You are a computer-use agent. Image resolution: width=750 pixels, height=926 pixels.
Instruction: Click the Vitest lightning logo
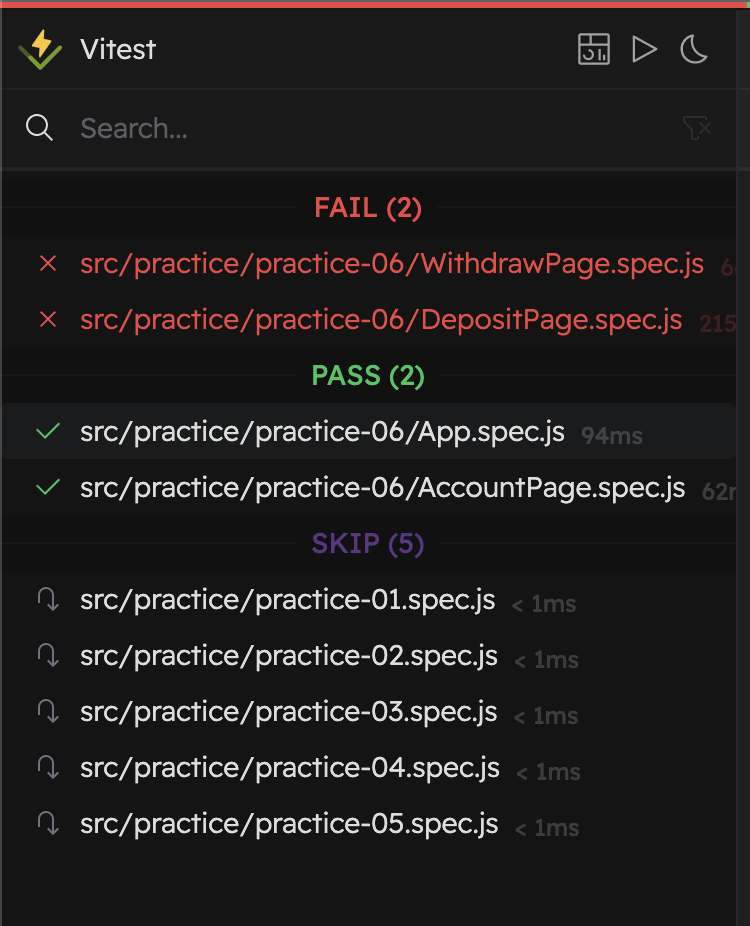(x=40, y=50)
